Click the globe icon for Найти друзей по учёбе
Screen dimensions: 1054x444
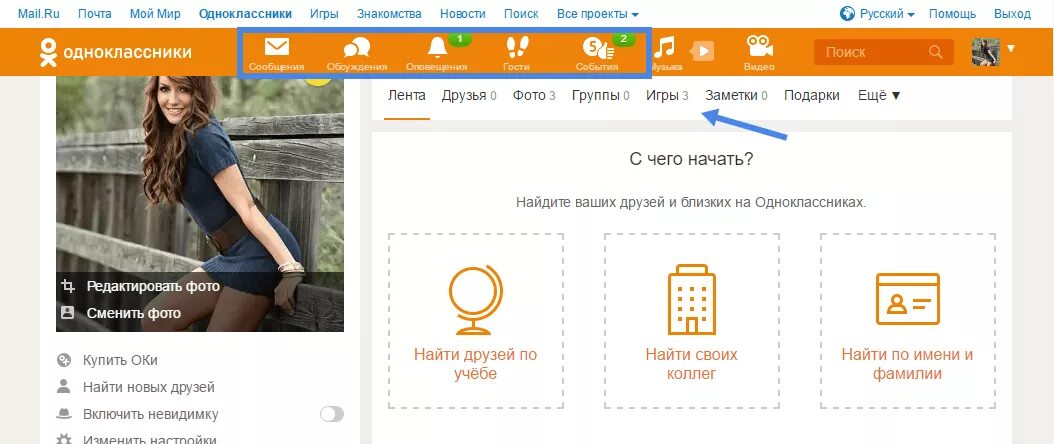(475, 301)
